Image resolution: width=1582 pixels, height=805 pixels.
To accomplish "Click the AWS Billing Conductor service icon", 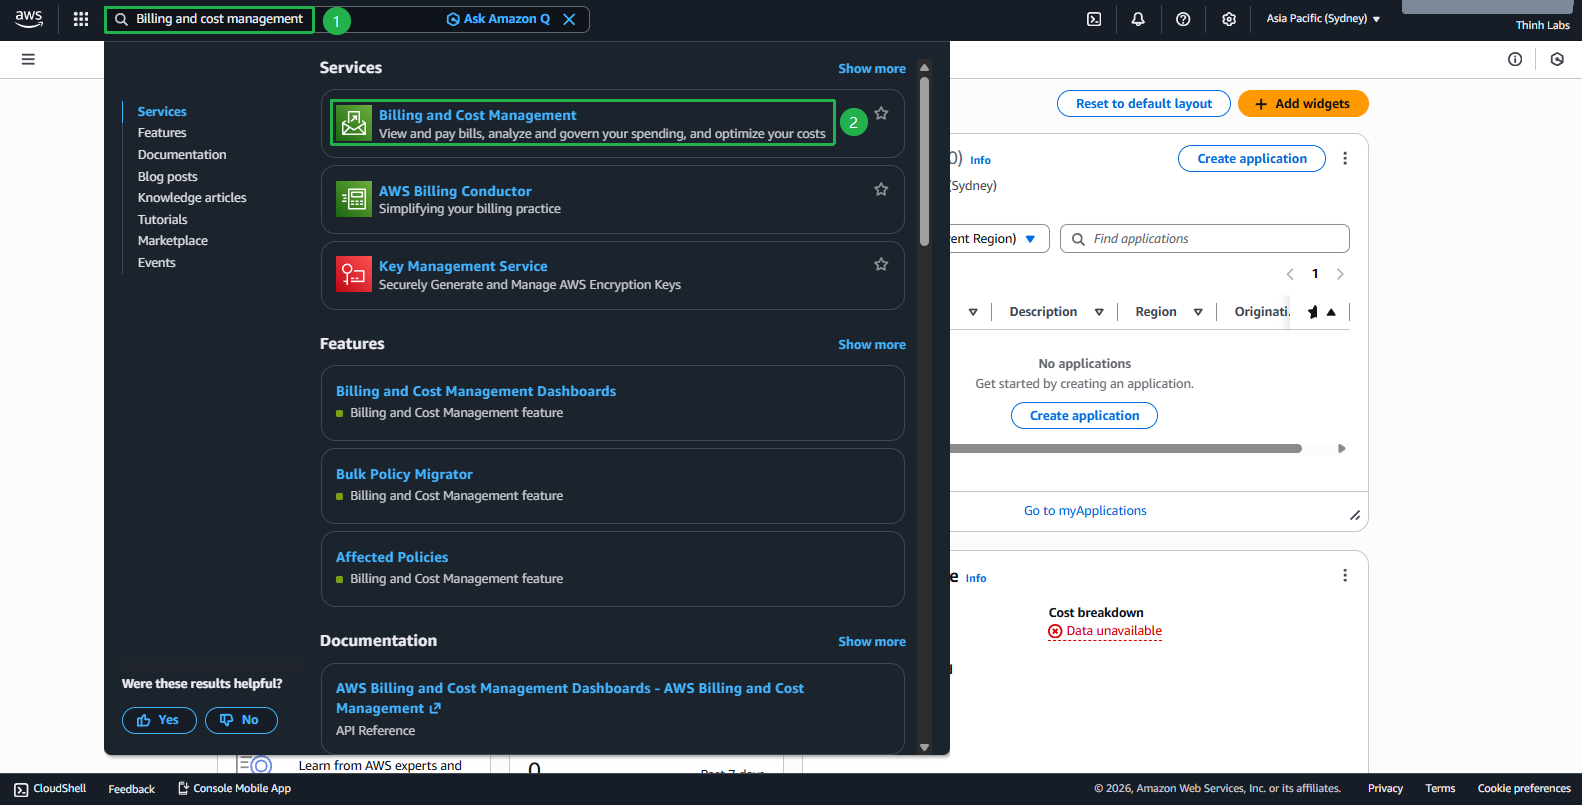I will coord(354,199).
